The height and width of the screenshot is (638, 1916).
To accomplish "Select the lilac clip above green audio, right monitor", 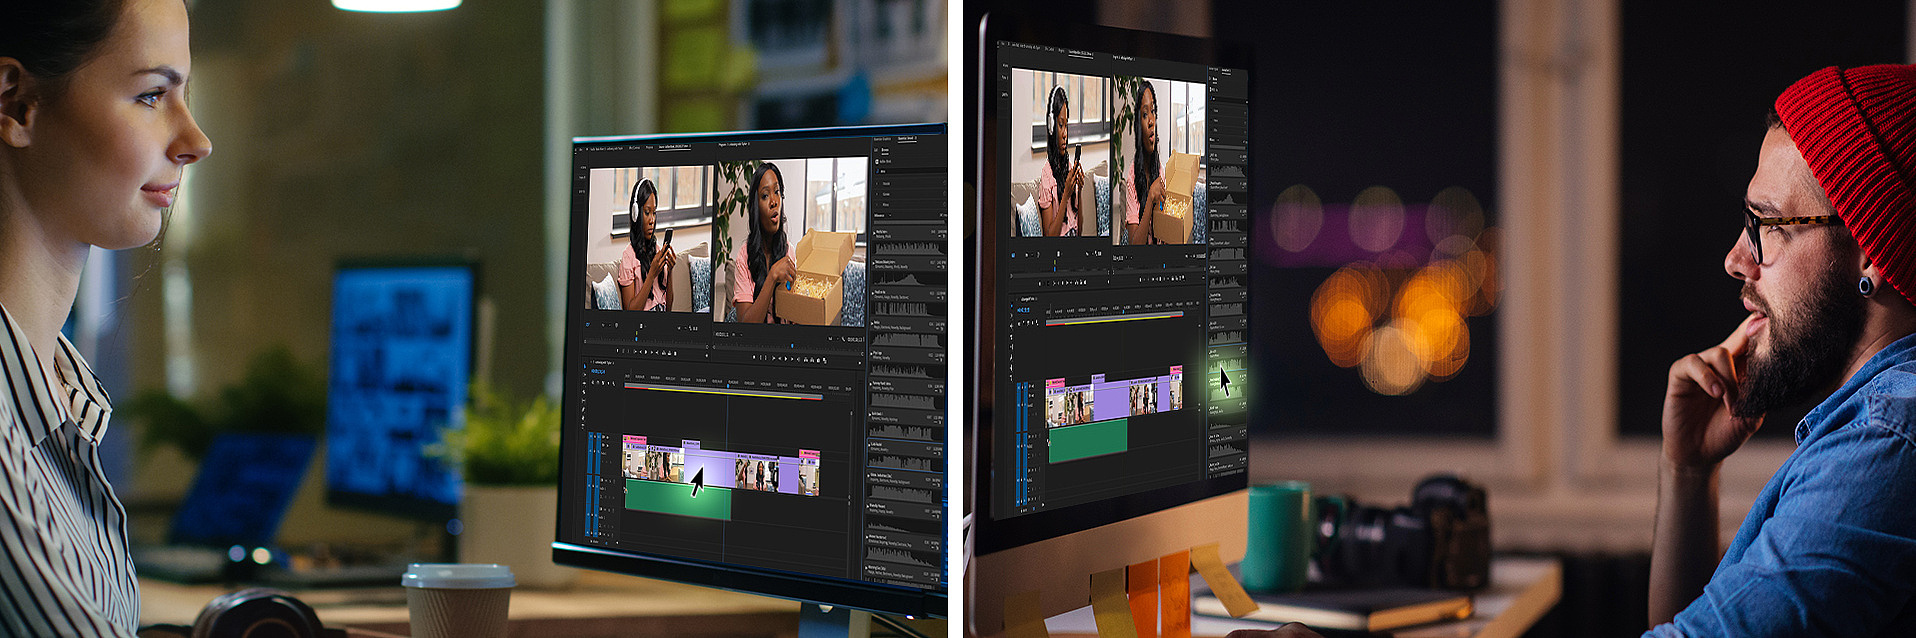I will click(1111, 398).
